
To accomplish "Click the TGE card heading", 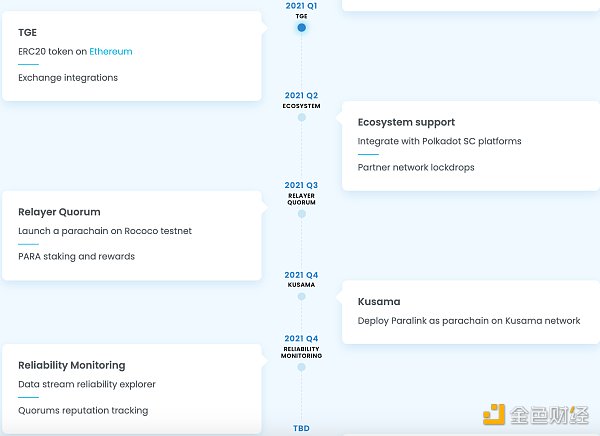I will pos(28,32).
